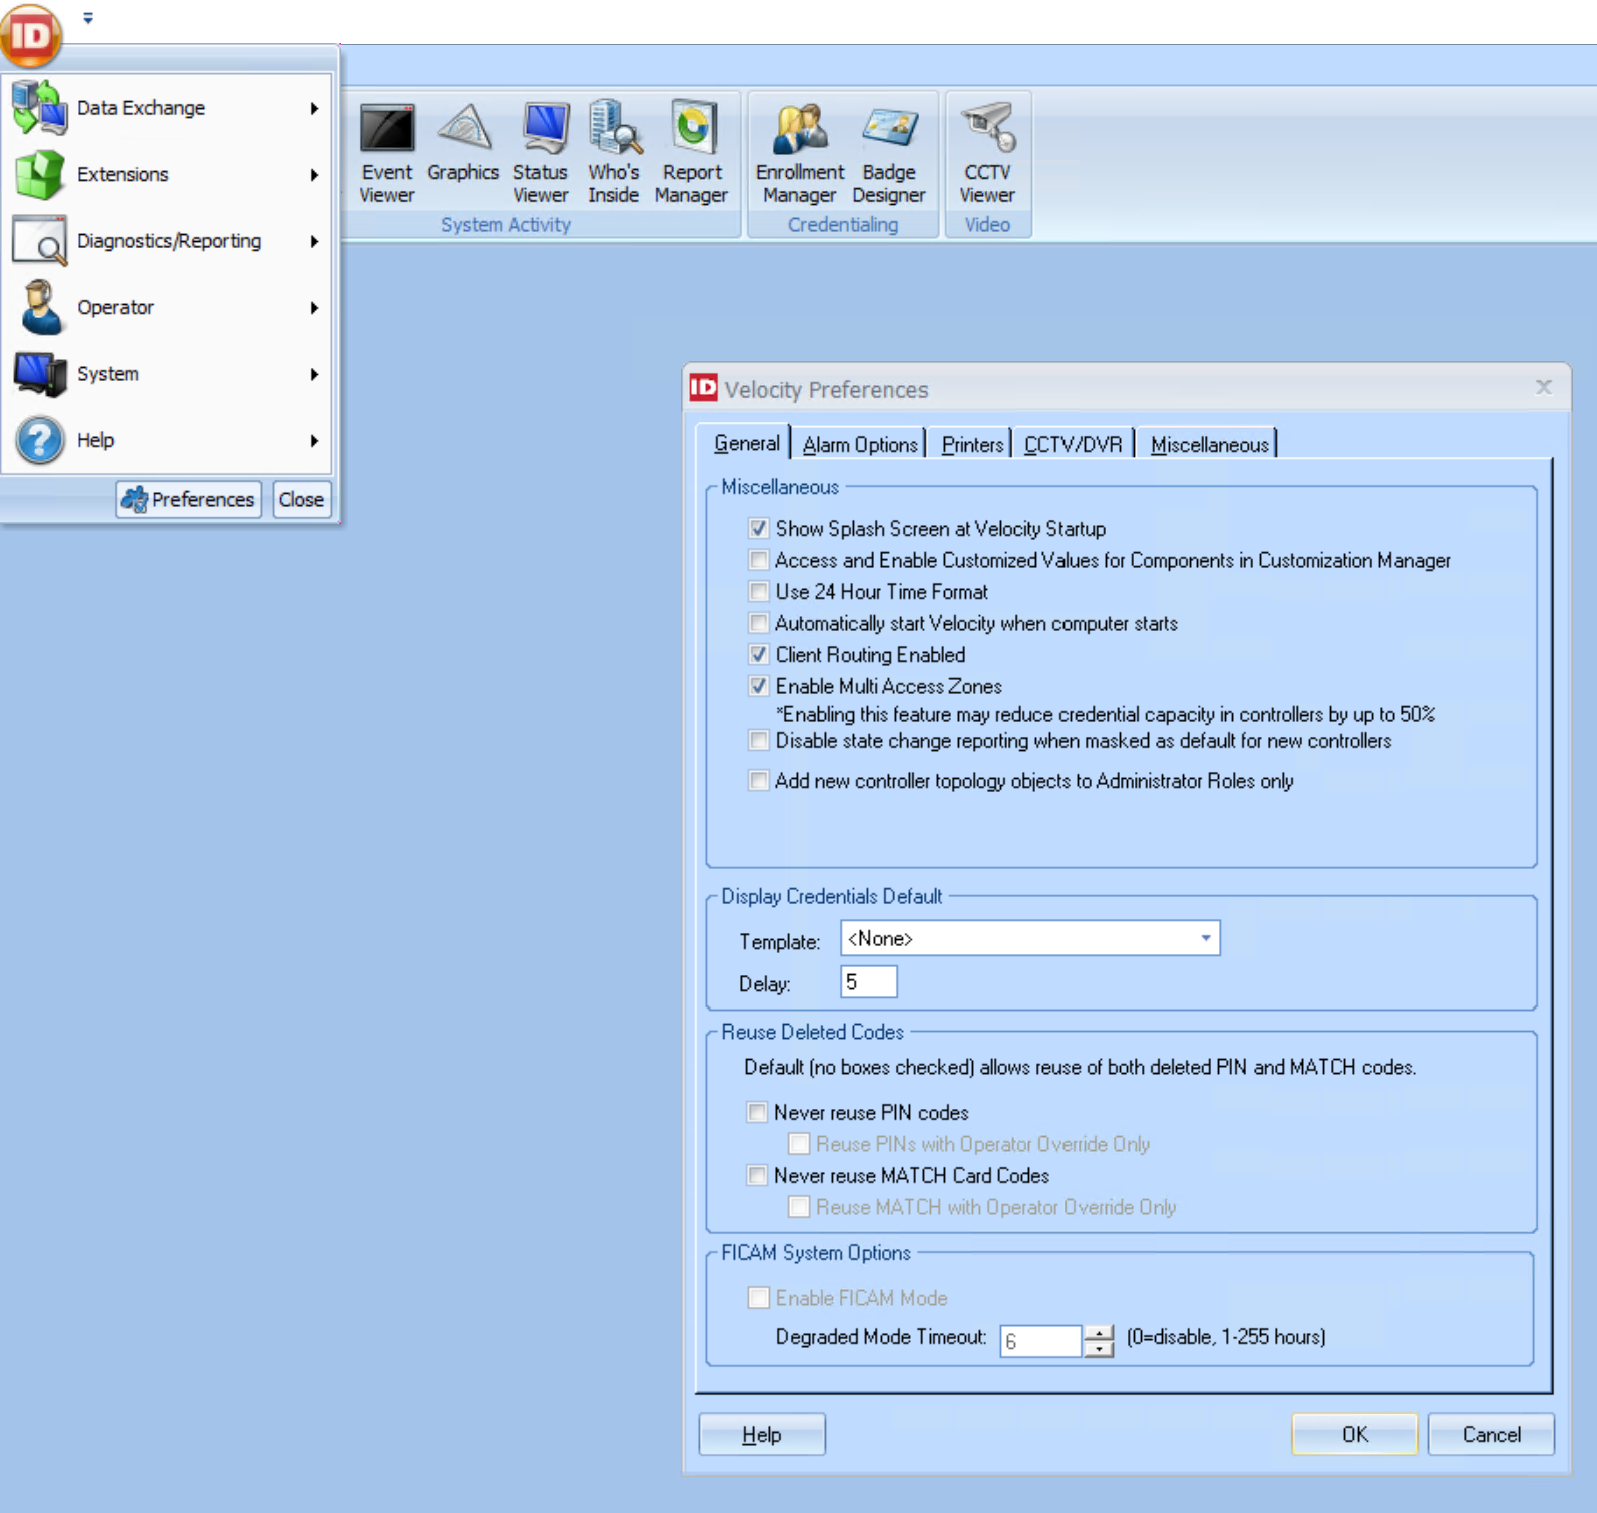The height and width of the screenshot is (1513, 1597).
Task: Click the Degraded Mode Timeout field
Action: (x=1041, y=1340)
